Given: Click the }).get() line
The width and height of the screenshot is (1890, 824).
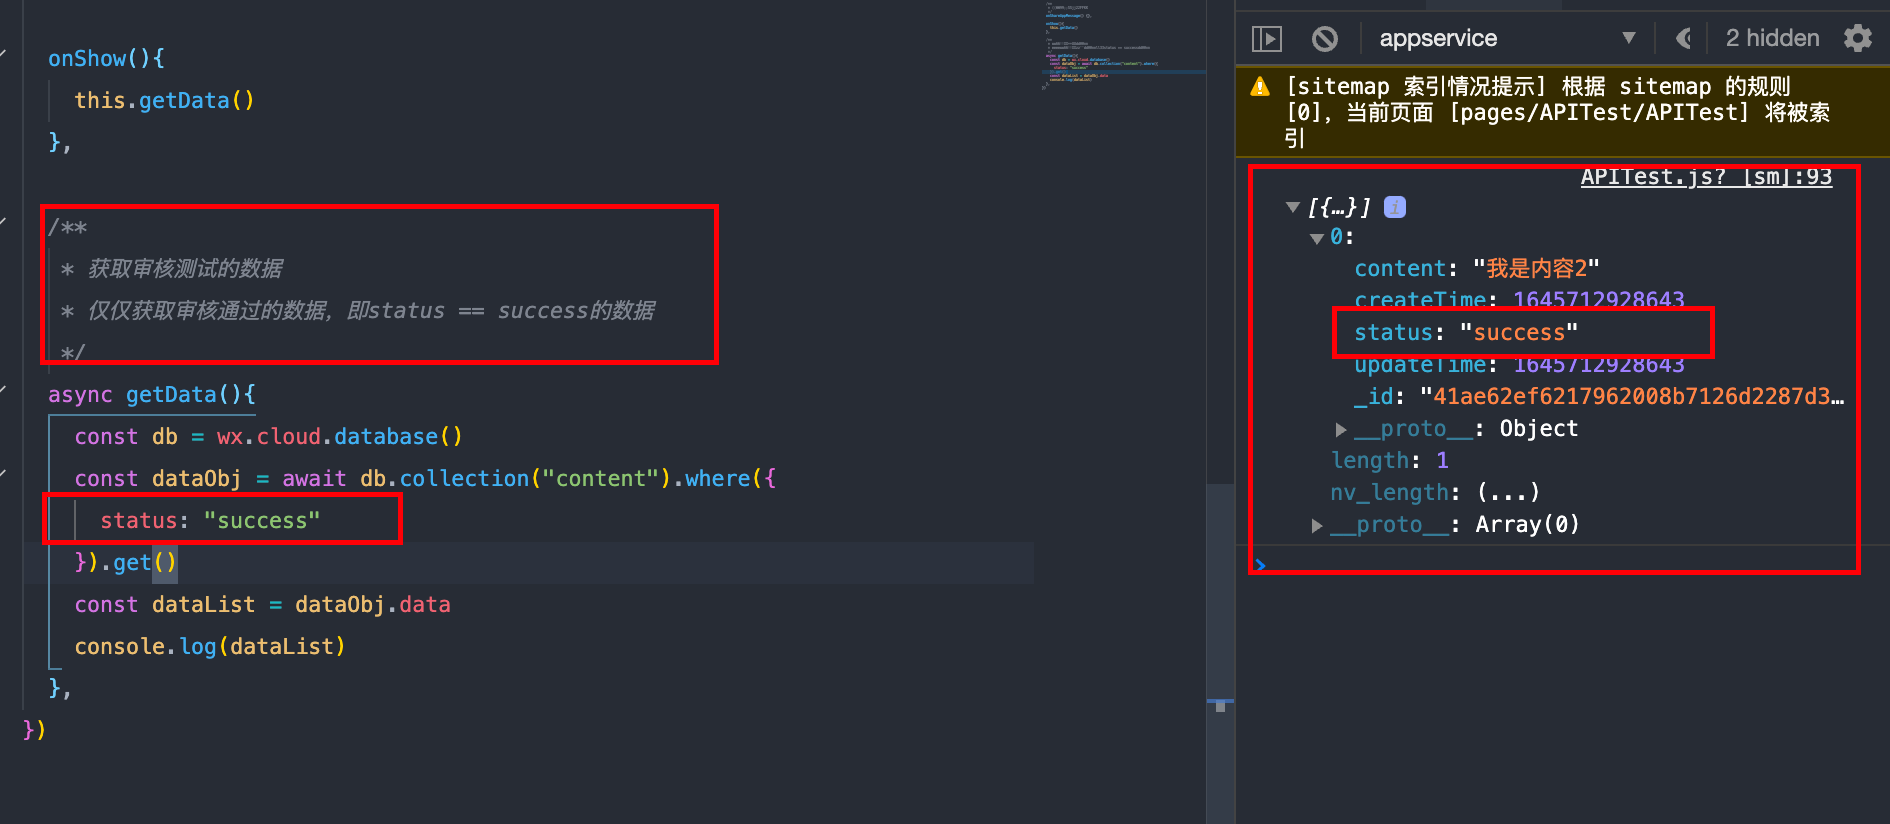Looking at the screenshot, I should pos(126,563).
